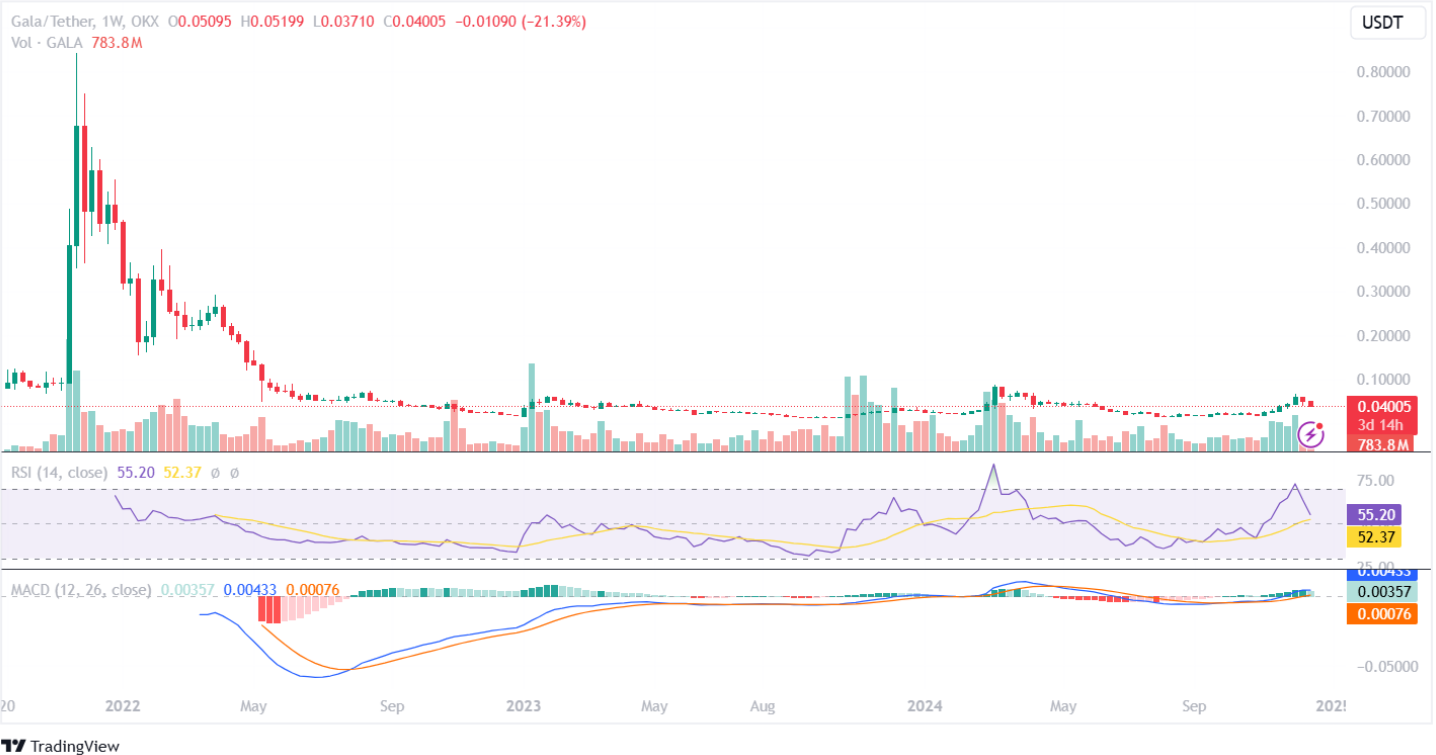Viewport: 1436px width, 755px height.
Task: Click the 0.30000 price axis label
Action: coord(1385,292)
